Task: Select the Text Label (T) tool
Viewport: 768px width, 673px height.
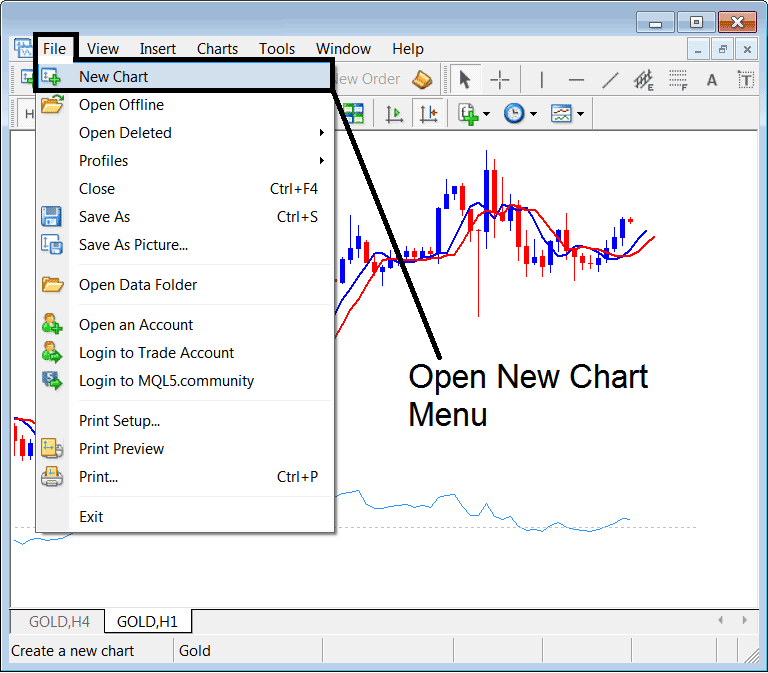Action: coord(745,79)
